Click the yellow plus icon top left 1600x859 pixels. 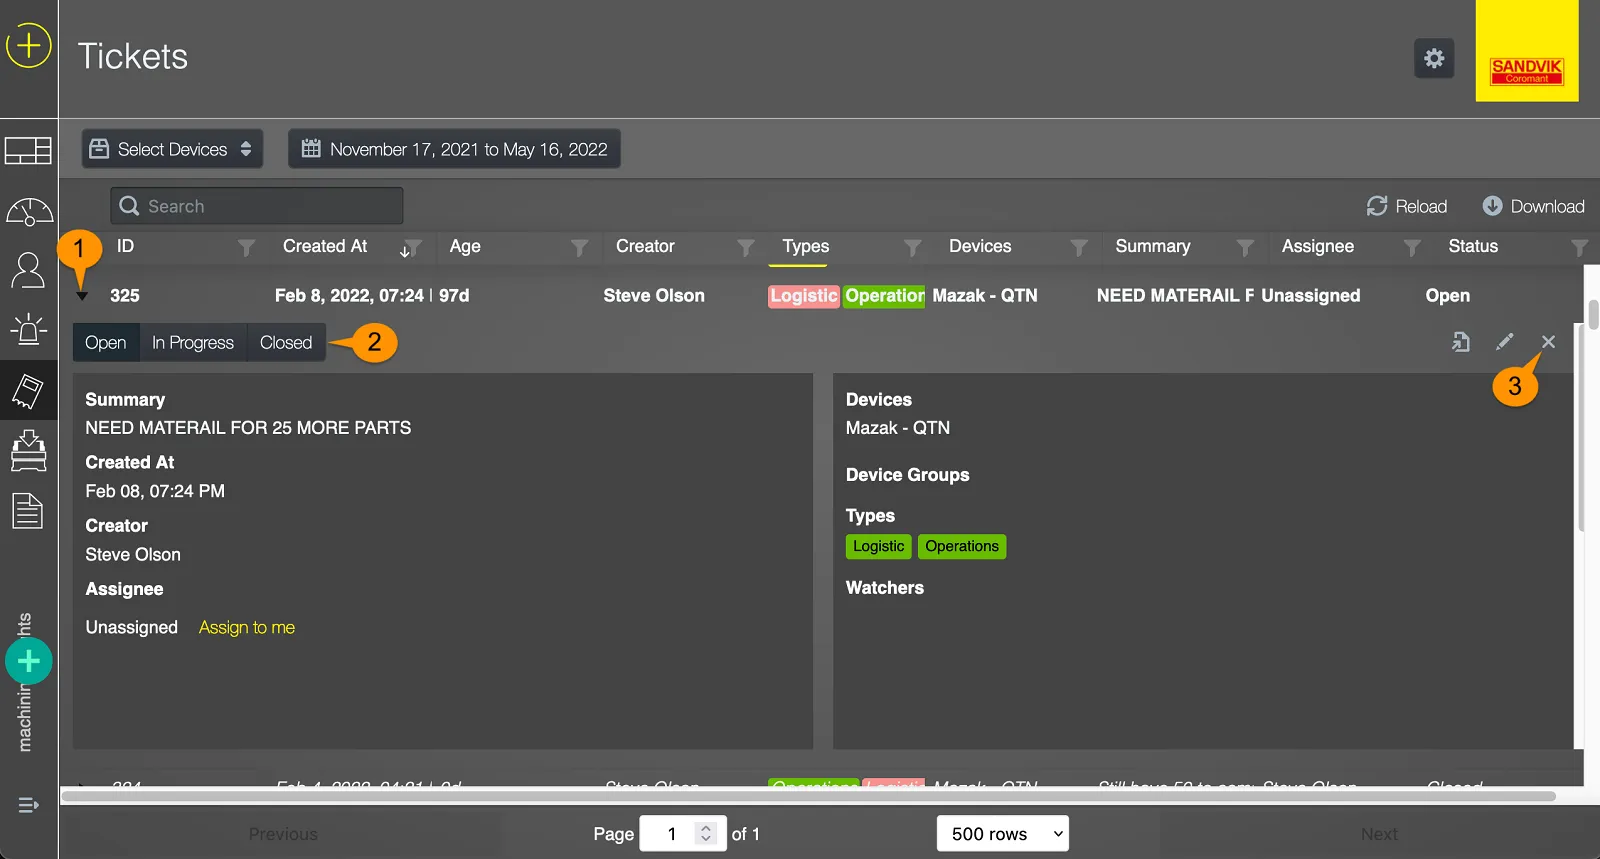point(28,46)
